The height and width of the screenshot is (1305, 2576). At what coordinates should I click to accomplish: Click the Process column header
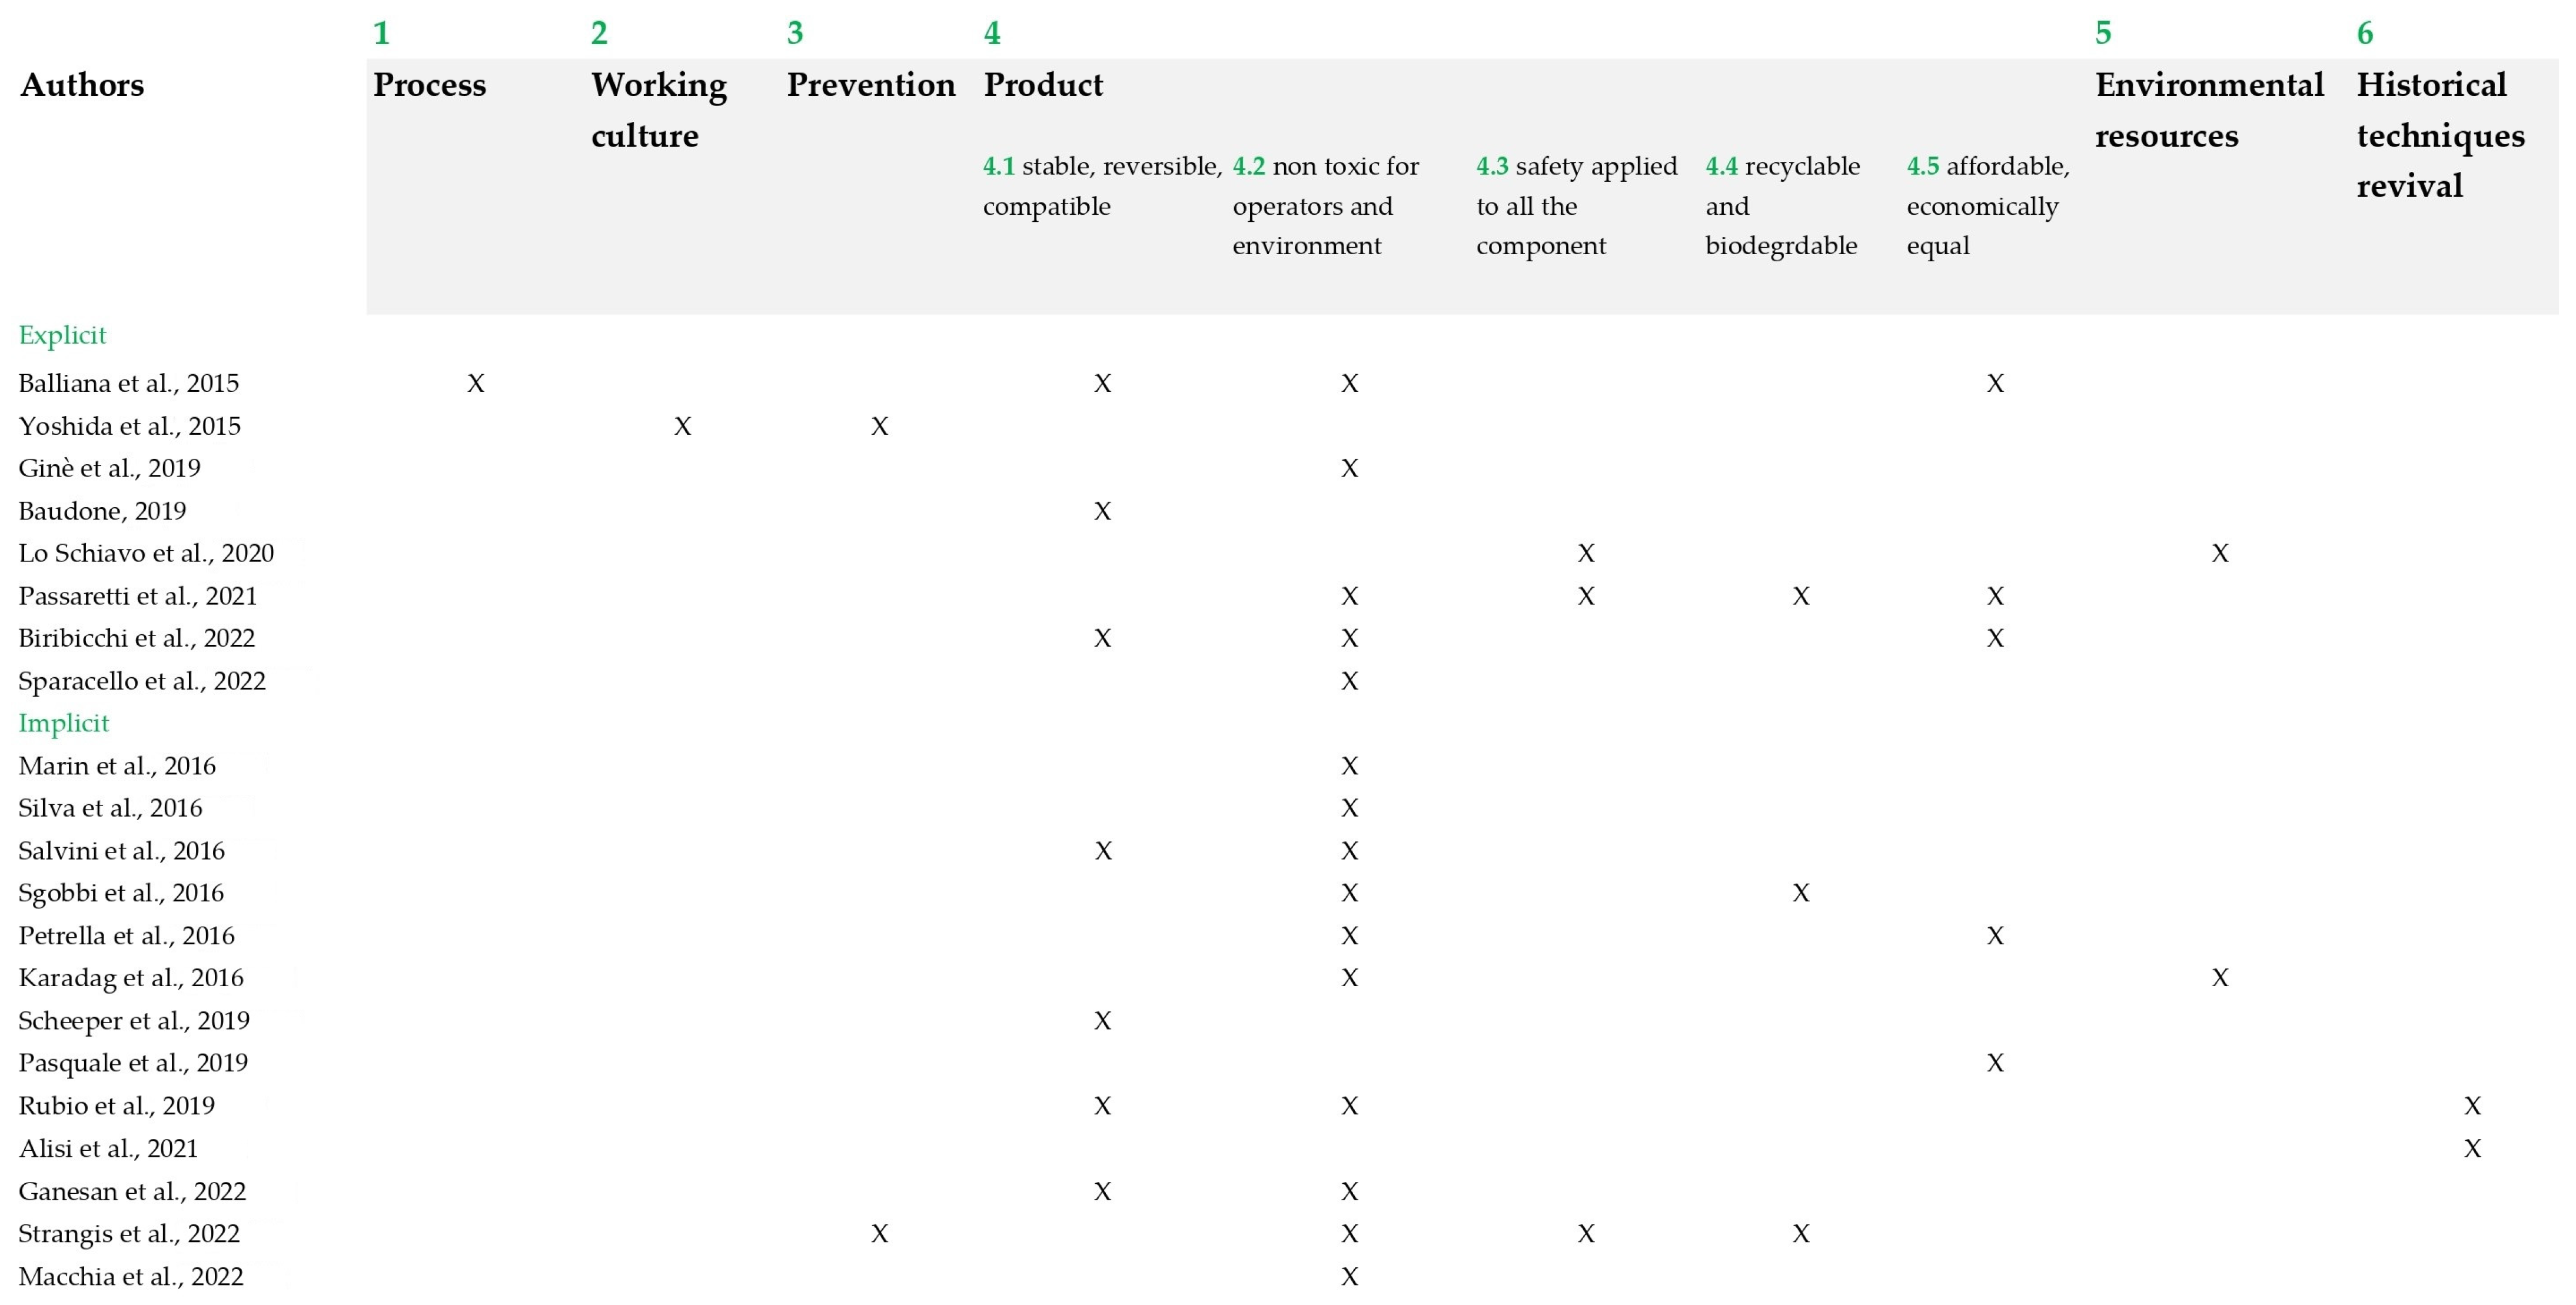click(429, 85)
